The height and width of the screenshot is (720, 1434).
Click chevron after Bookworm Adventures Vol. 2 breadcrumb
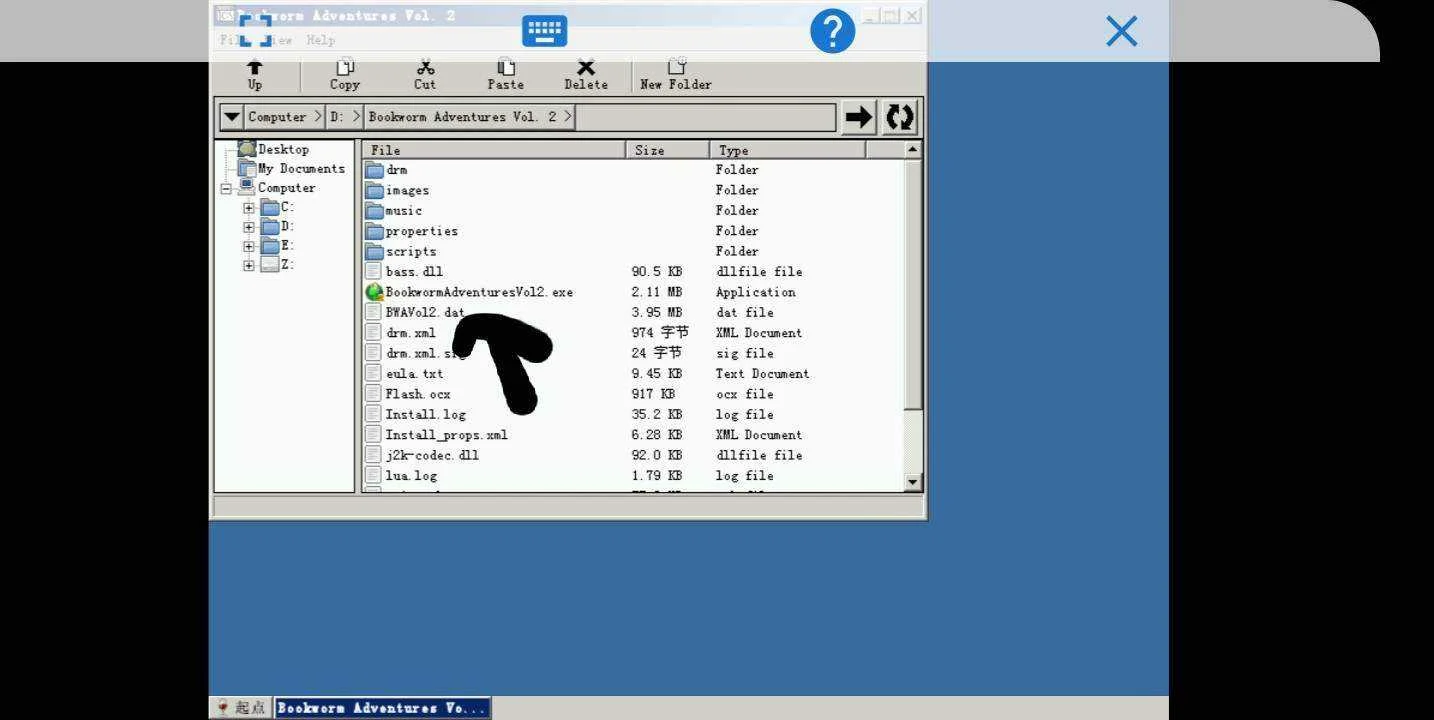pos(568,117)
